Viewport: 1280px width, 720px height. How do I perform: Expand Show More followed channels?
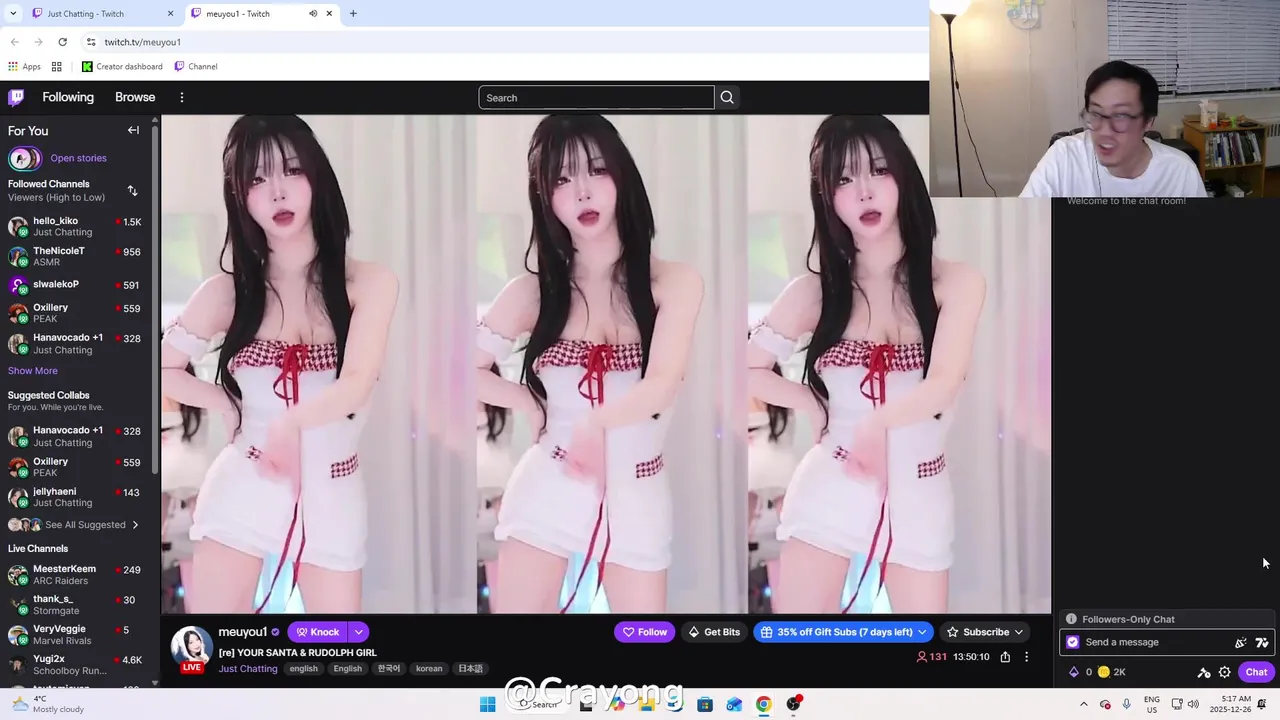tap(33, 370)
